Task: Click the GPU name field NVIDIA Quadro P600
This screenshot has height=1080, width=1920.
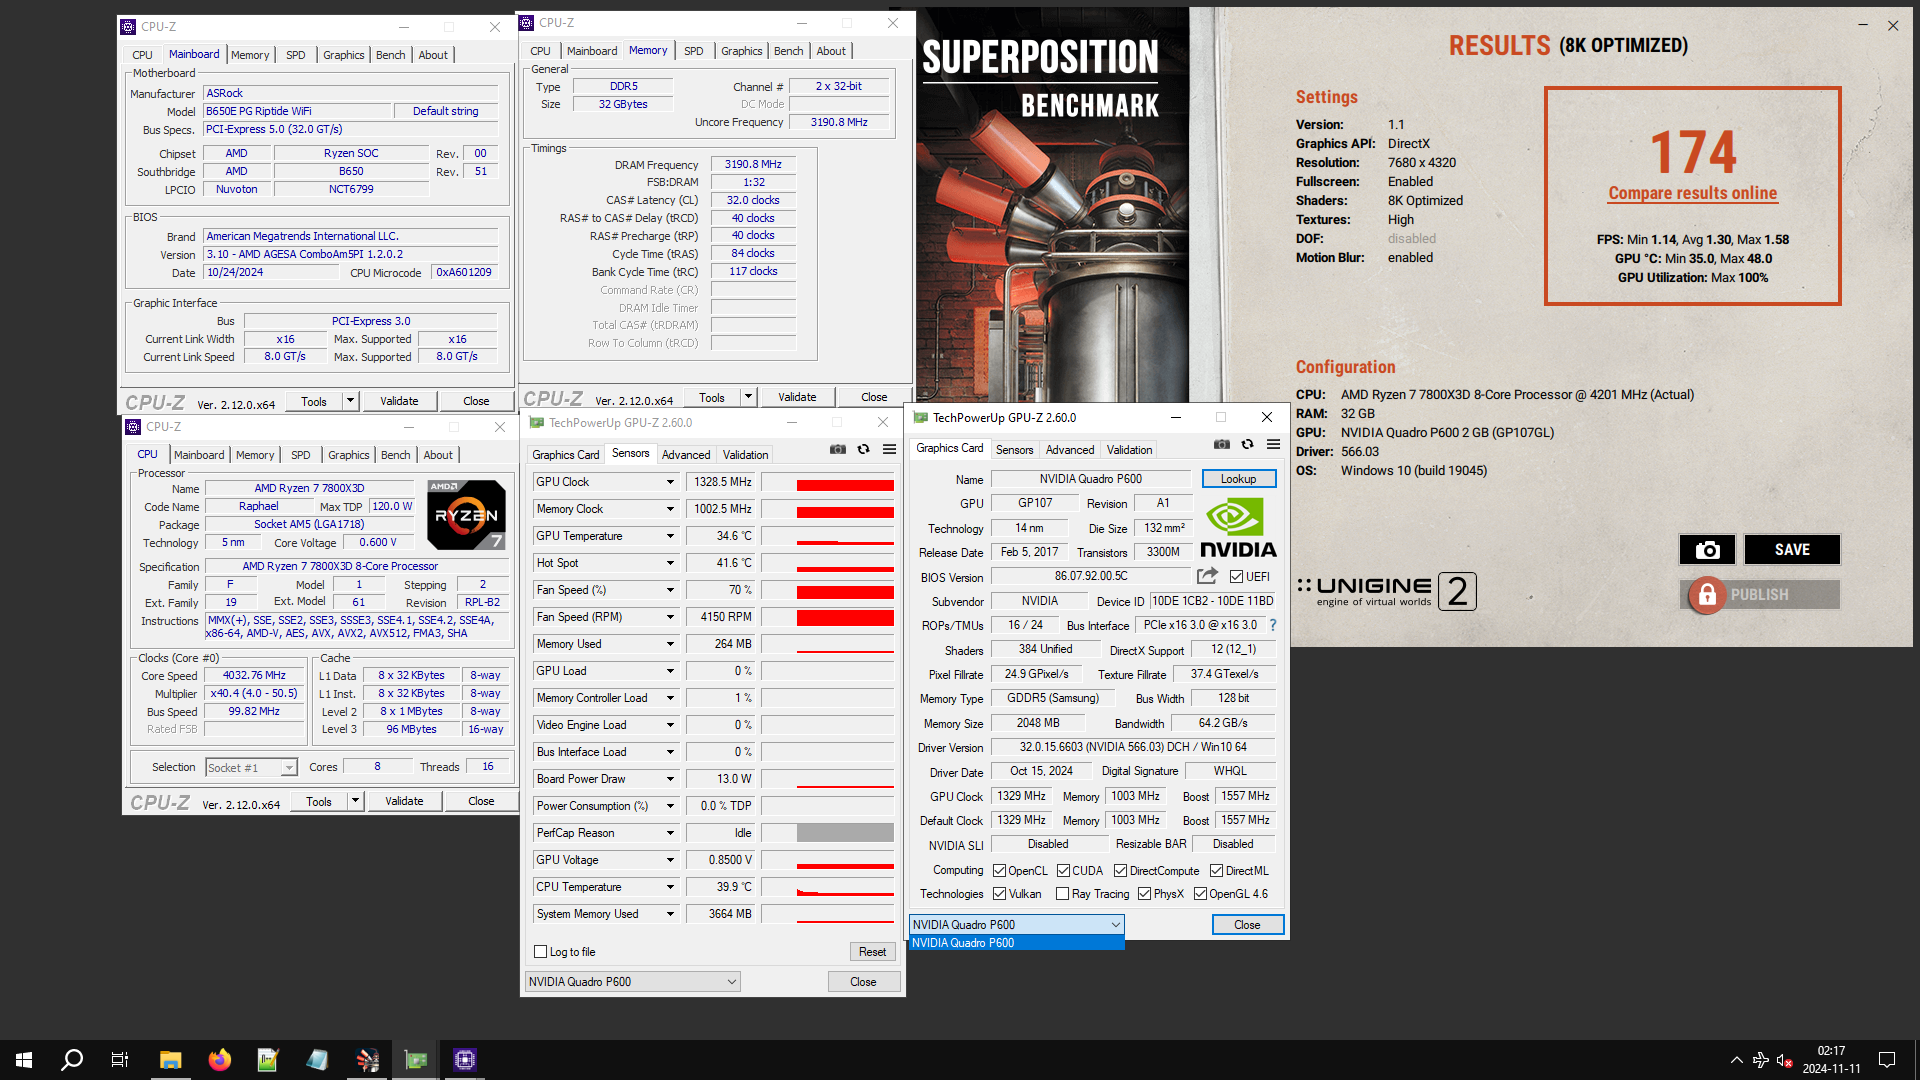Action: [1091, 479]
